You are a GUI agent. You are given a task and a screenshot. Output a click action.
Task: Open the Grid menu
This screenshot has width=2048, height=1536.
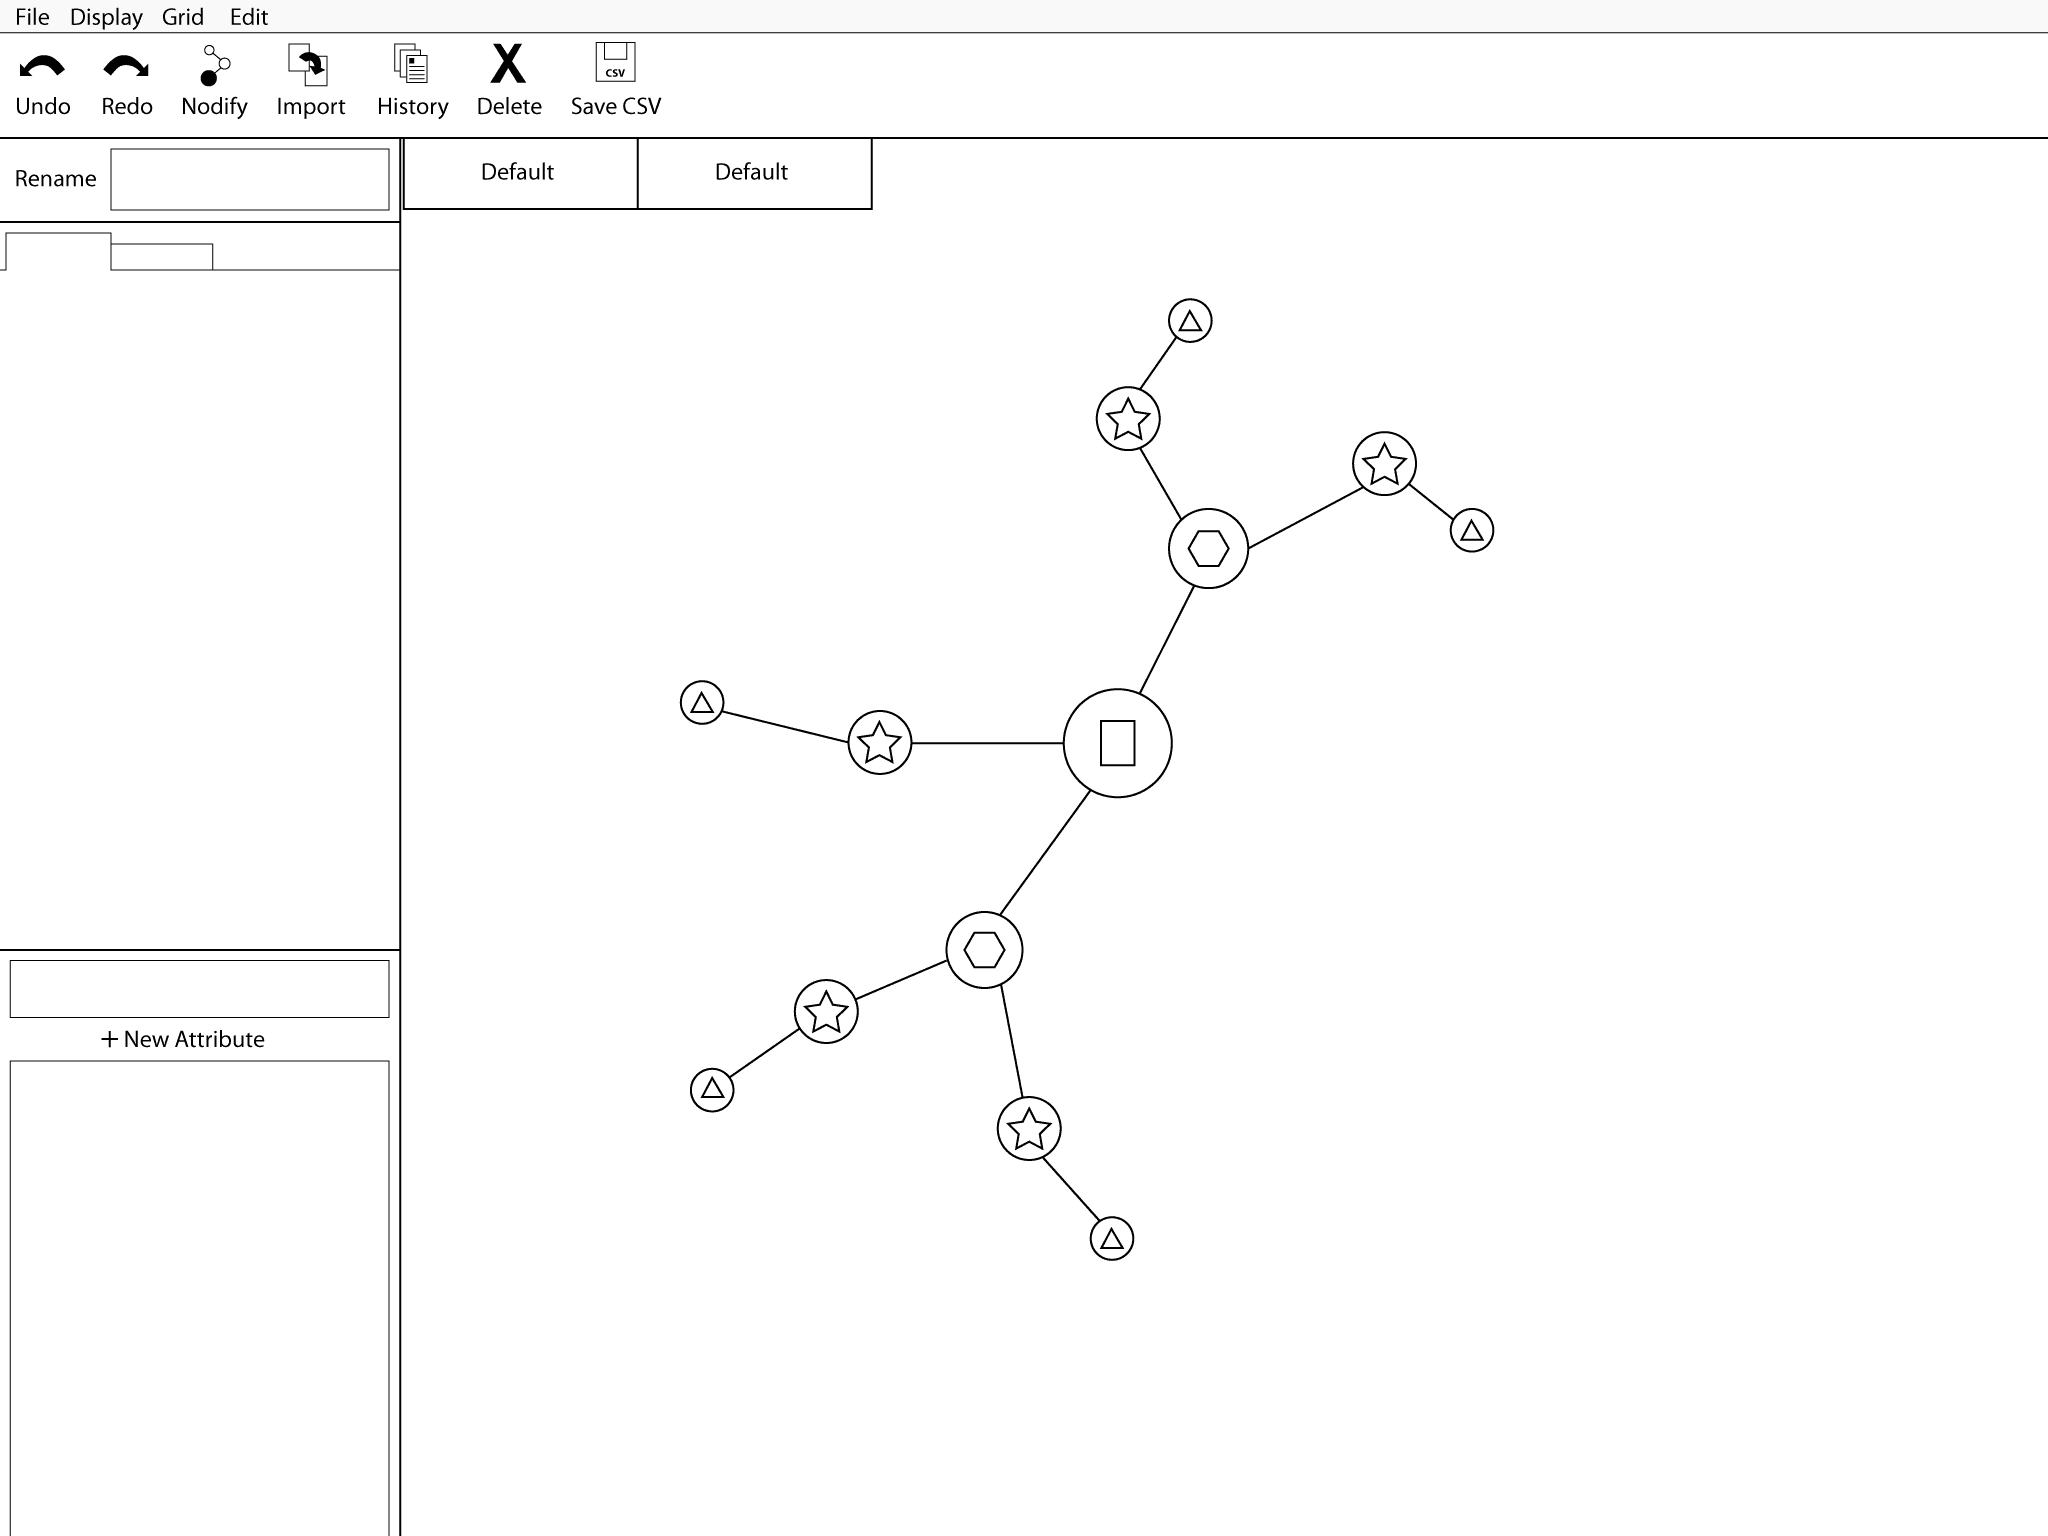(183, 16)
